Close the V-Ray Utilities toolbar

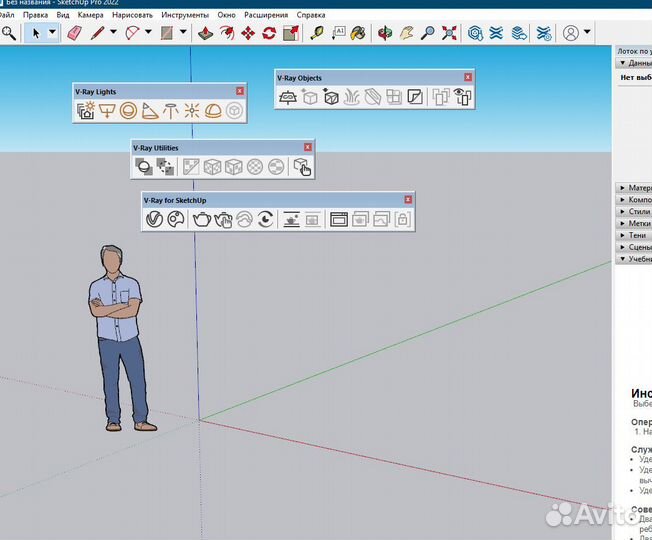[308, 147]
